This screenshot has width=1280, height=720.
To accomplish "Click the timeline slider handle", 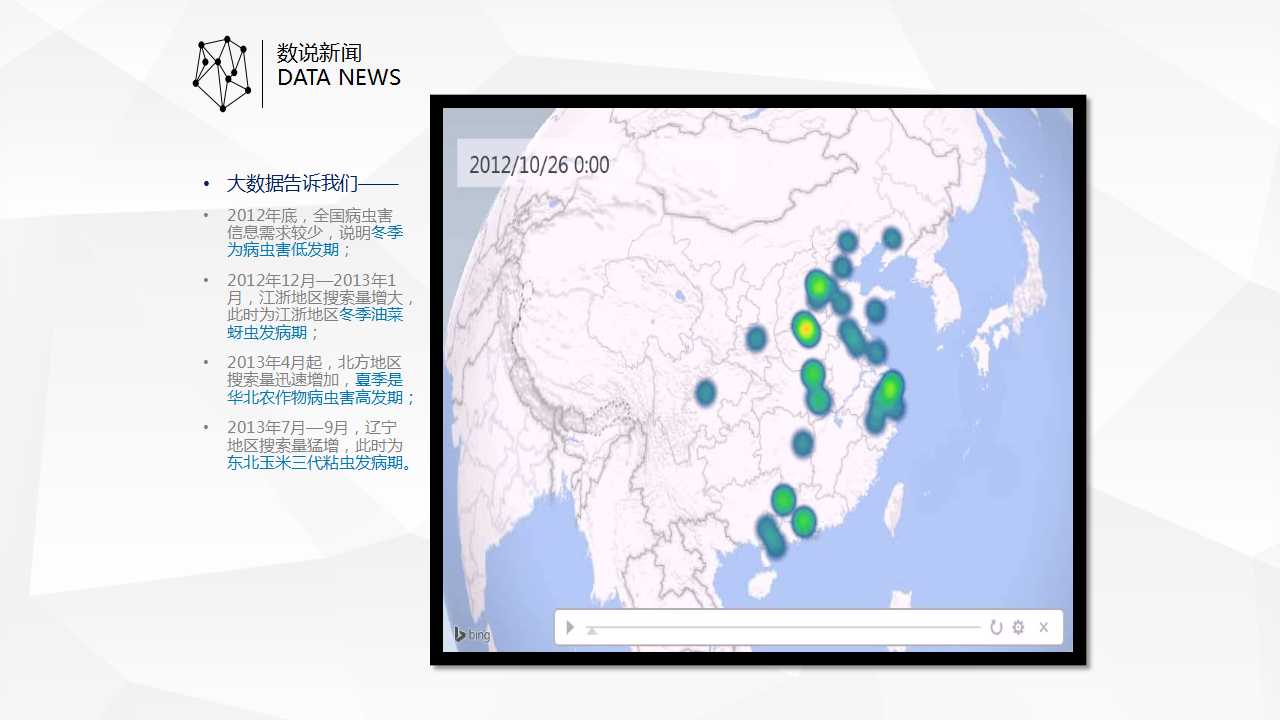I will [x=592, y=630].
